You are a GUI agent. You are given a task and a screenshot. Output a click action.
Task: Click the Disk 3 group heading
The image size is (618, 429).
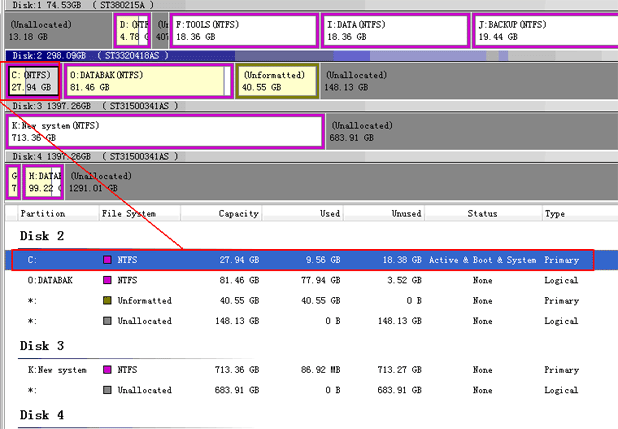point(42,346)
